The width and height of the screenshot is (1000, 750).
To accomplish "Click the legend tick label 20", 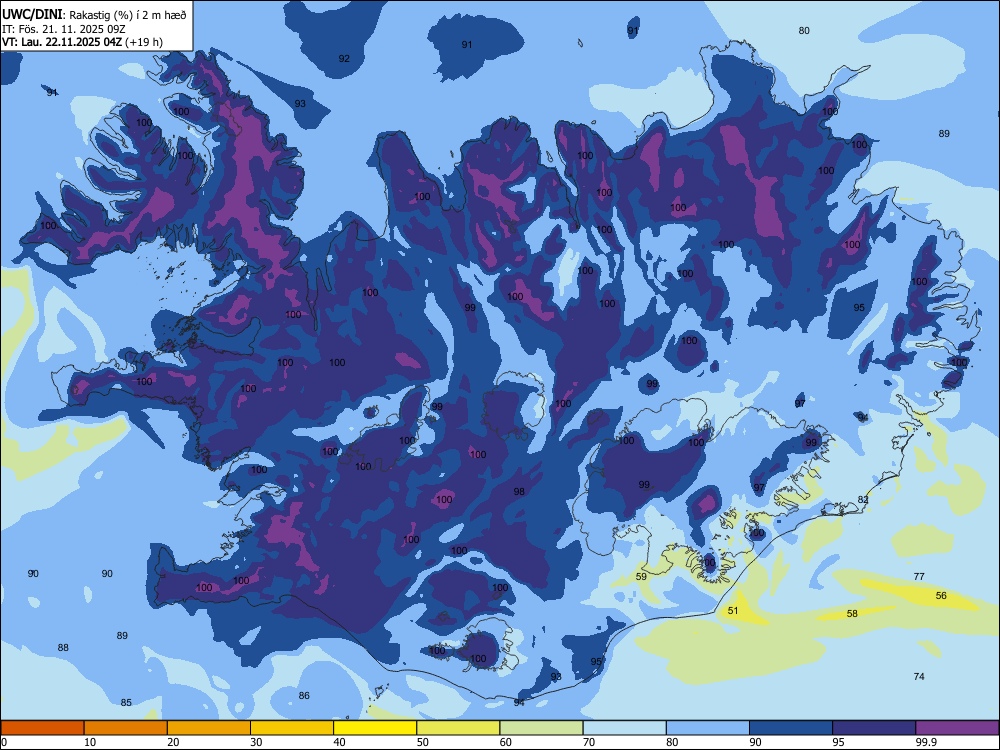I will tap(173, 742).
